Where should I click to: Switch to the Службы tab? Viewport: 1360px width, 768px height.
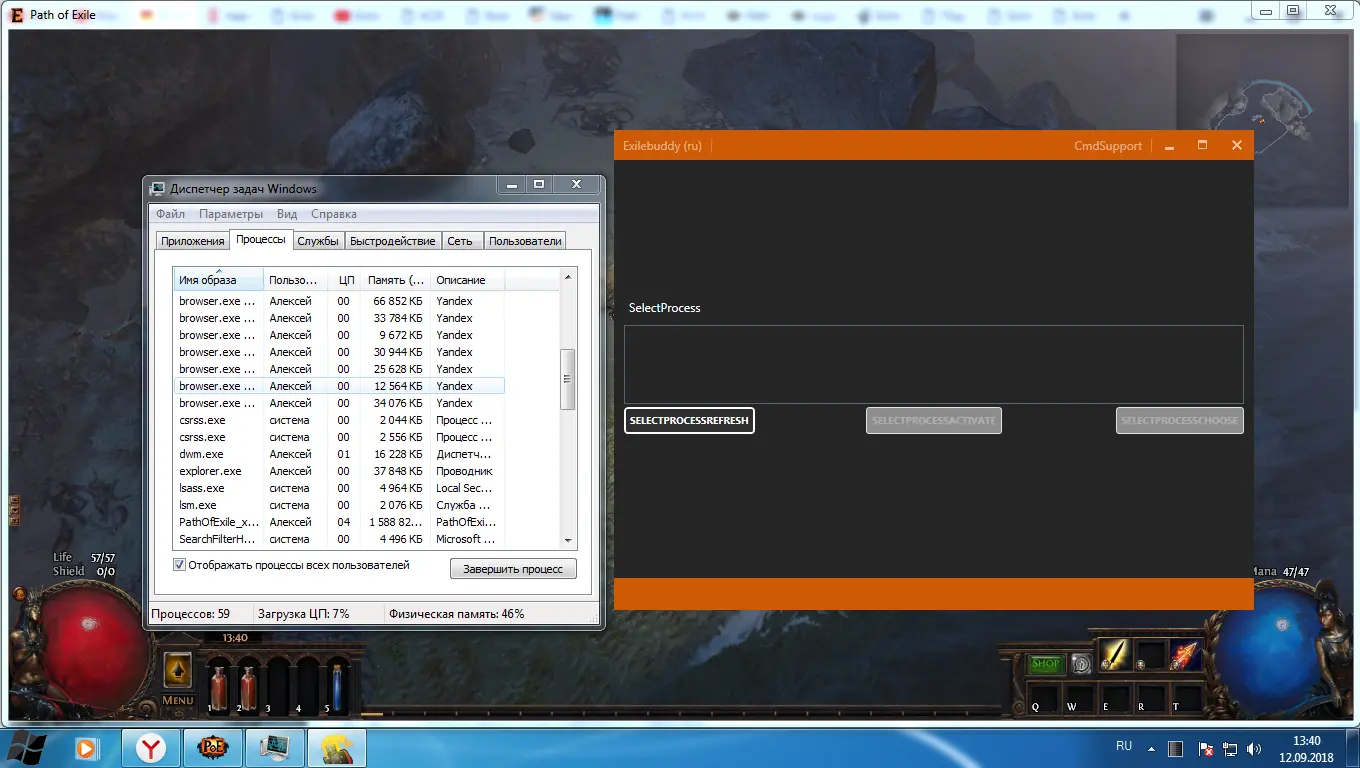point(318,241)
